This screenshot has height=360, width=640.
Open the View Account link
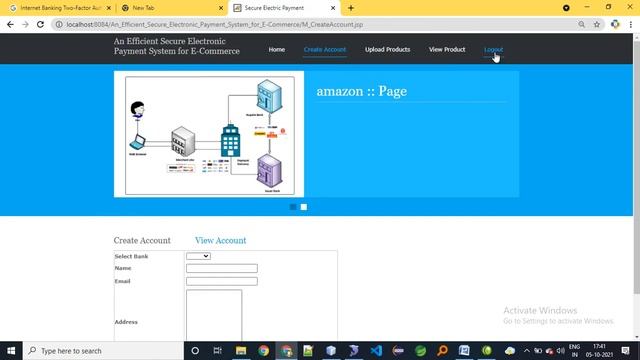click(220, 240)
